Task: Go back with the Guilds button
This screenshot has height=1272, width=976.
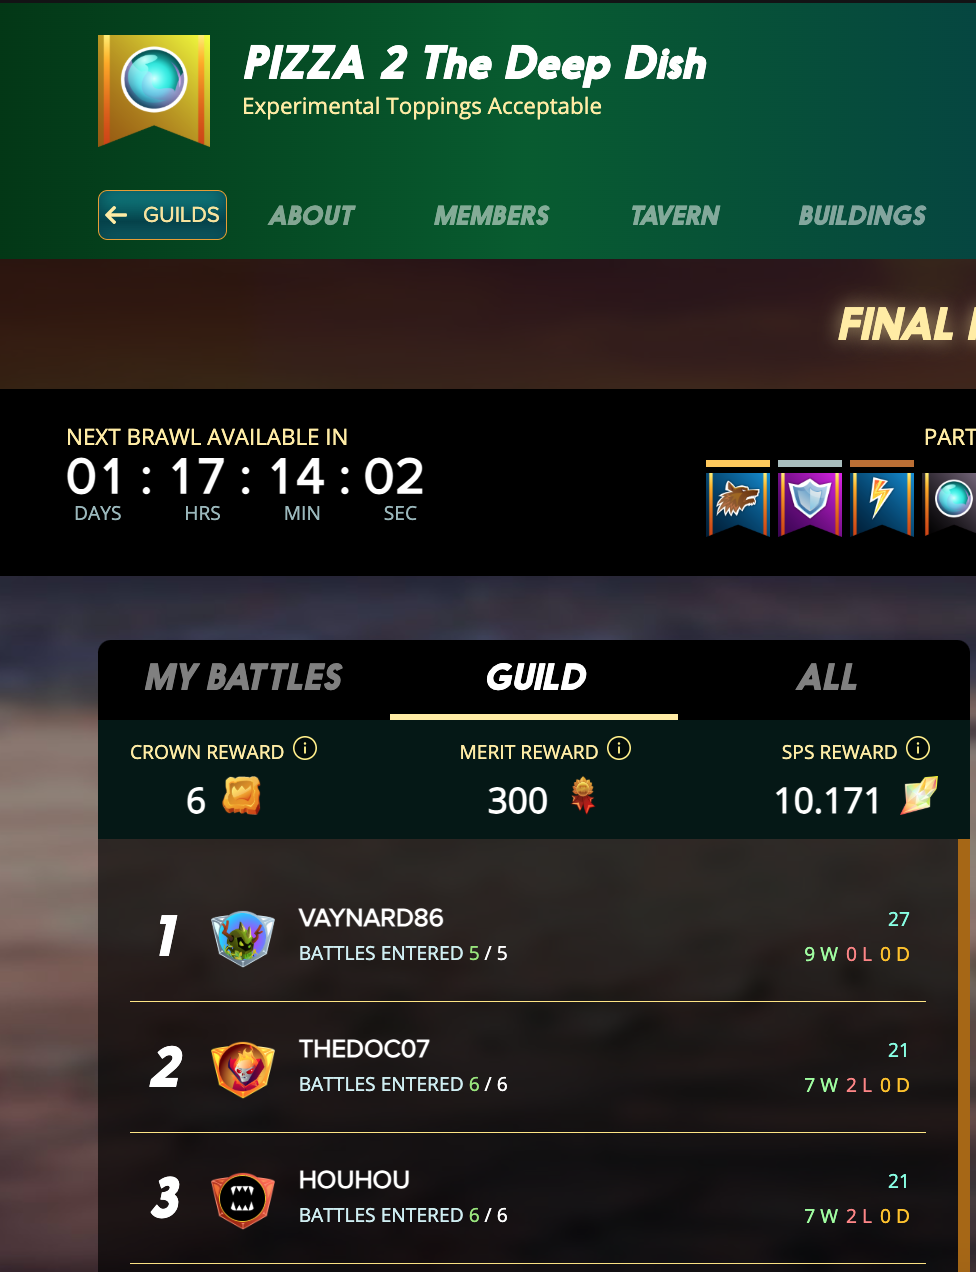Action: 162,215
